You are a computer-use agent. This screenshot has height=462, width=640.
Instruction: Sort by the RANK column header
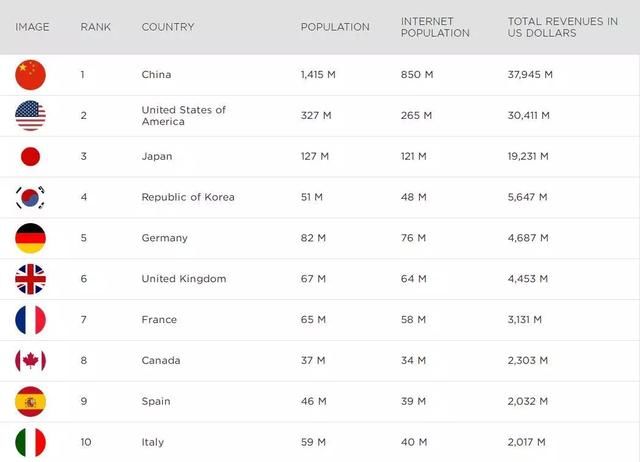[x=96, y=27]
